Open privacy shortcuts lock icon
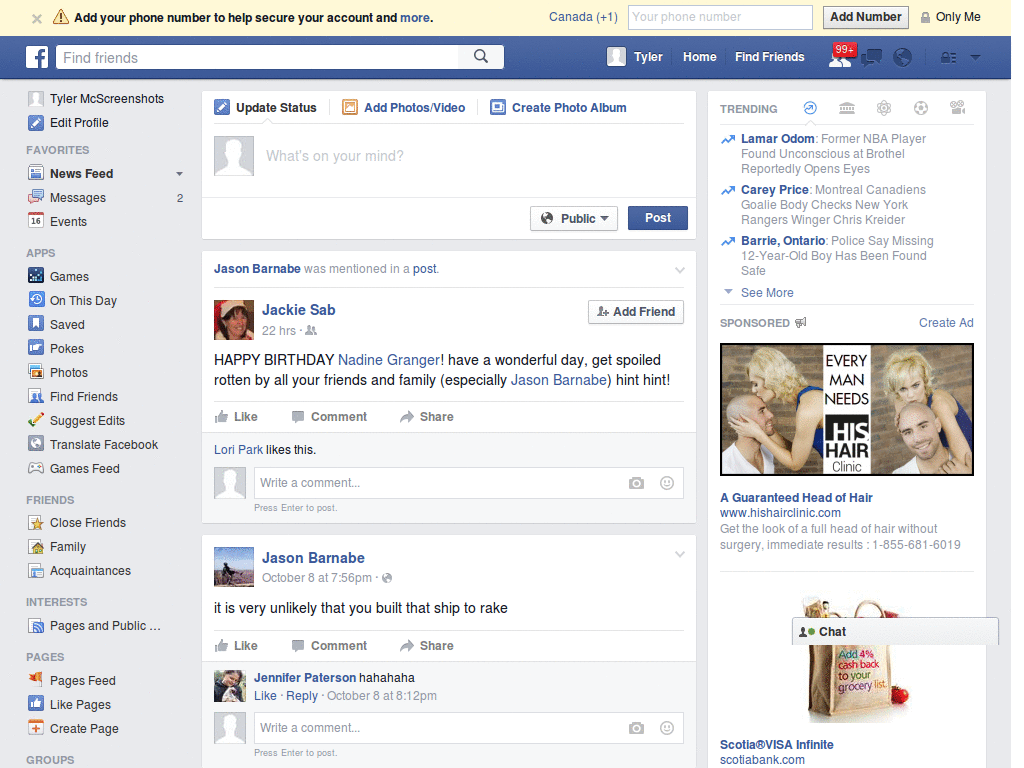The width and height of the screenshot is (1024, 768). [x=948, y=57]
